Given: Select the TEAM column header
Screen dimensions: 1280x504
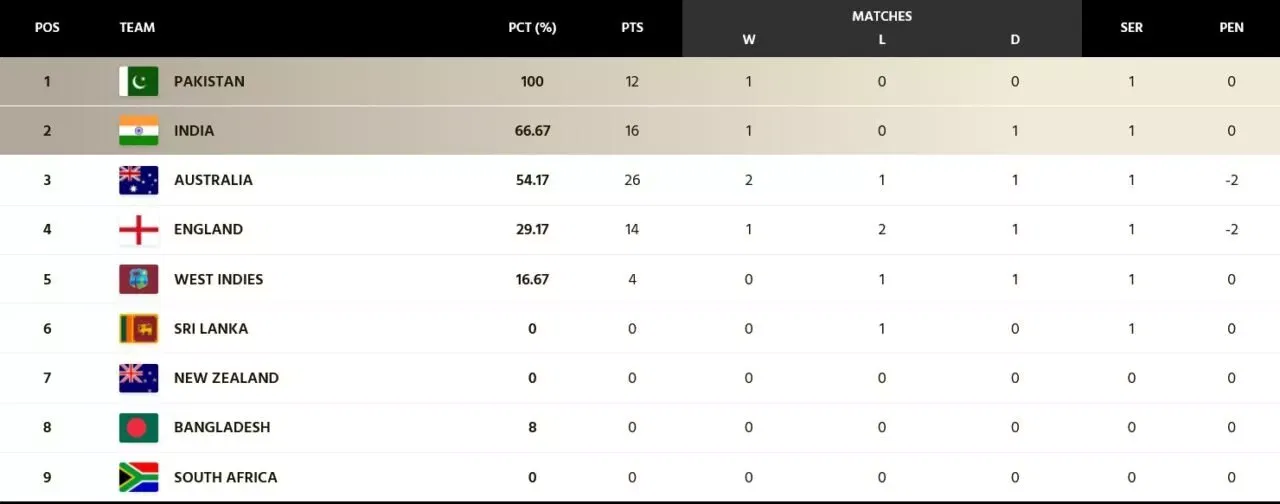Looking at the screenshot, I should [137, 28].
